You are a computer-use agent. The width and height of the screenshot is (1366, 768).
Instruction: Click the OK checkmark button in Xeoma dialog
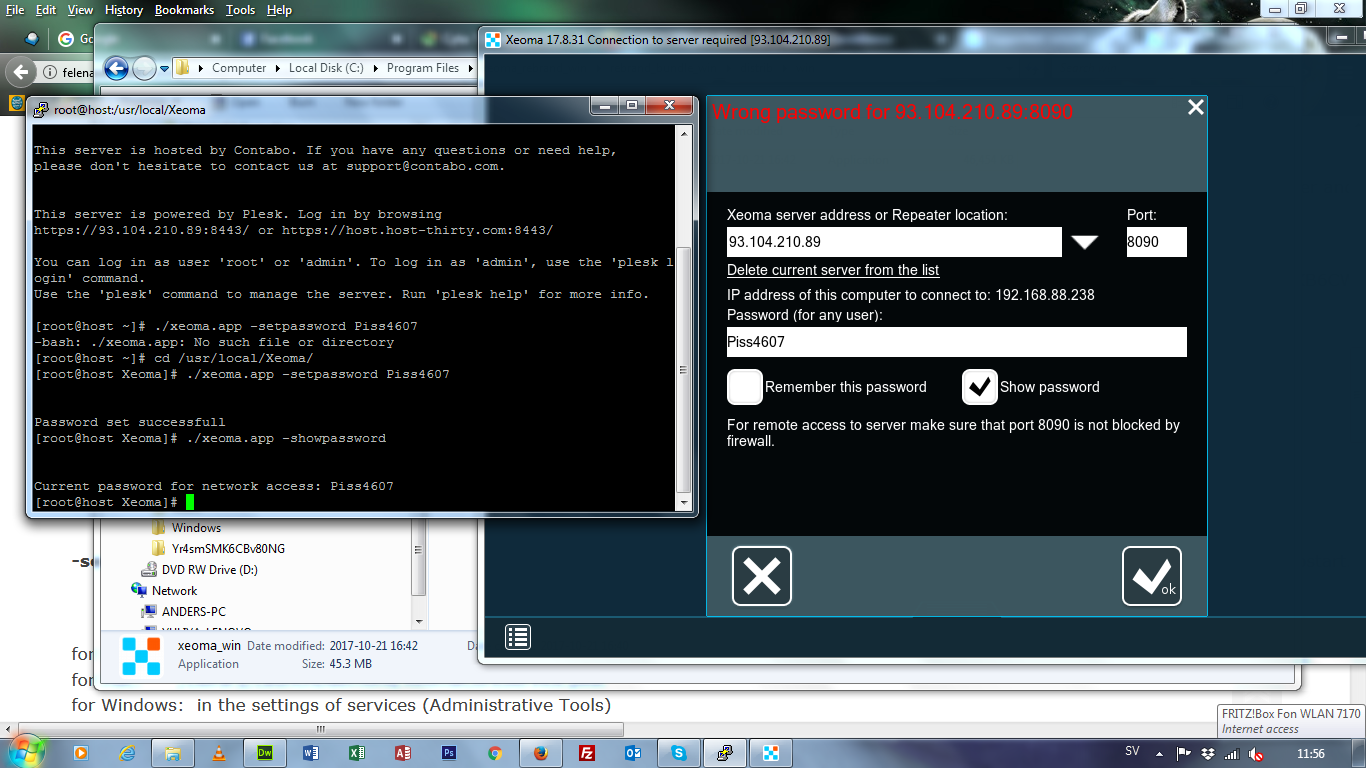point(1152,576)
